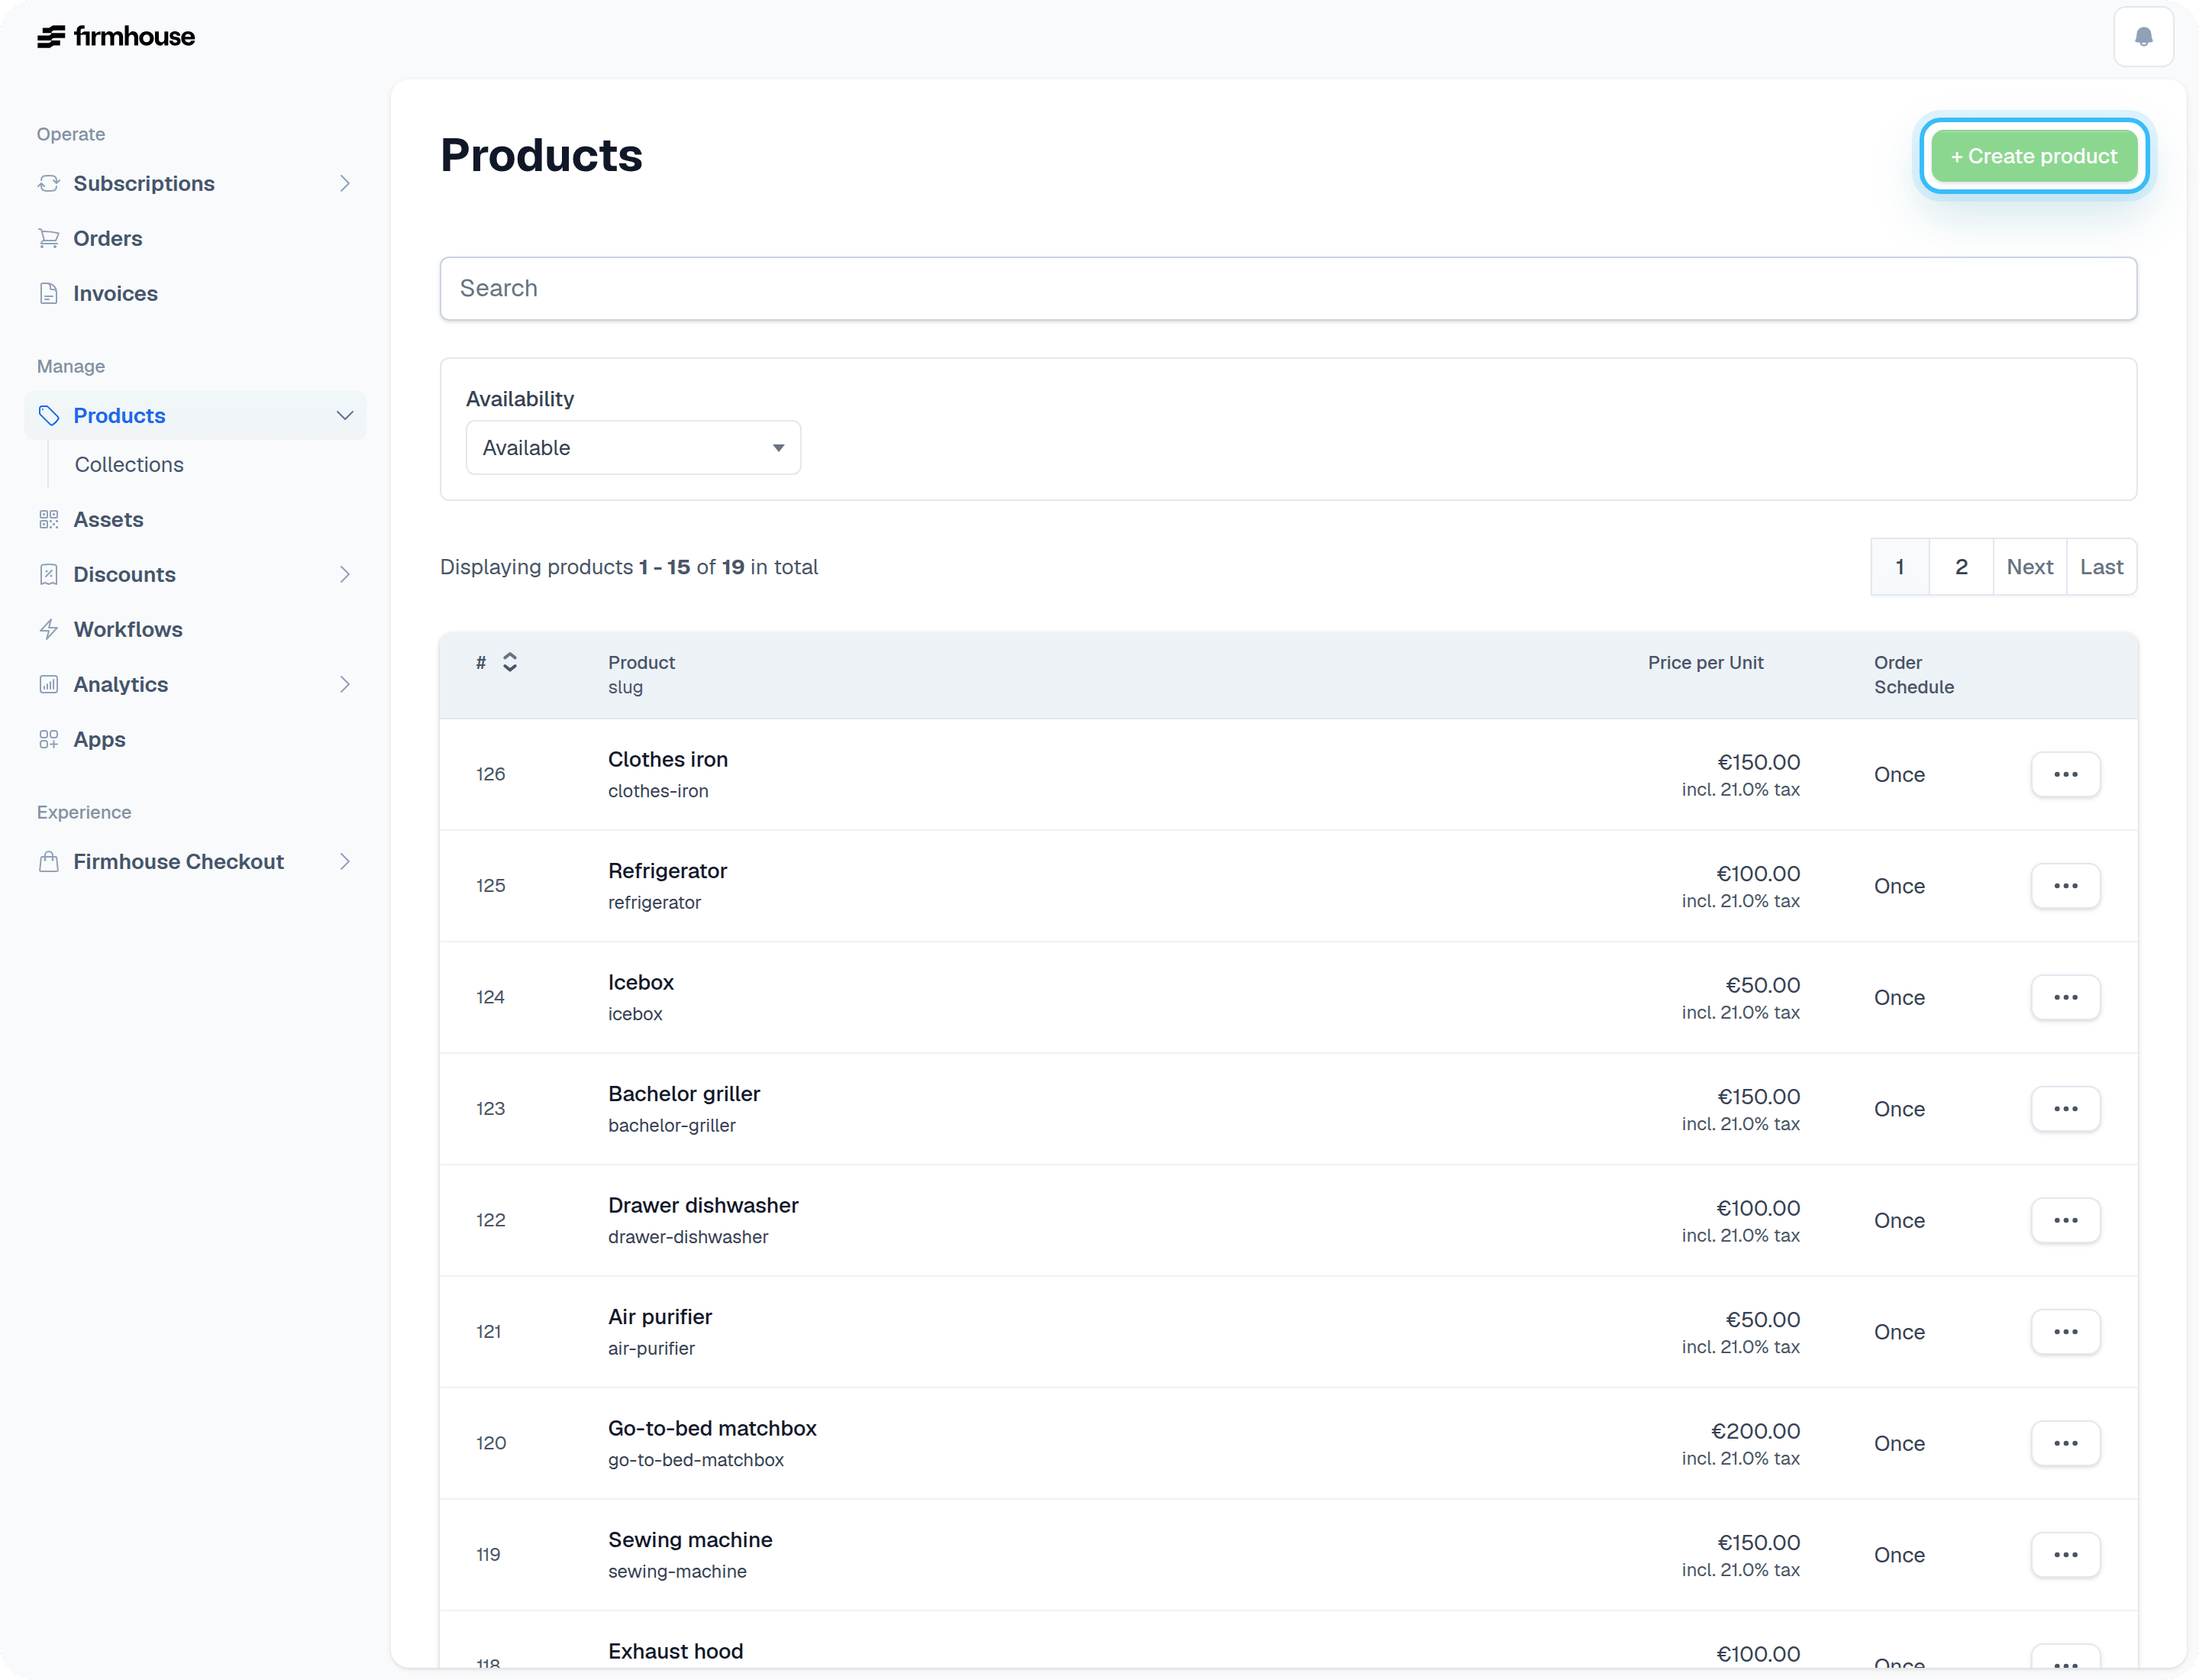The image size is (2199, 1680).
Task: Click the Invoices document icon
Action: coord(48,293)
